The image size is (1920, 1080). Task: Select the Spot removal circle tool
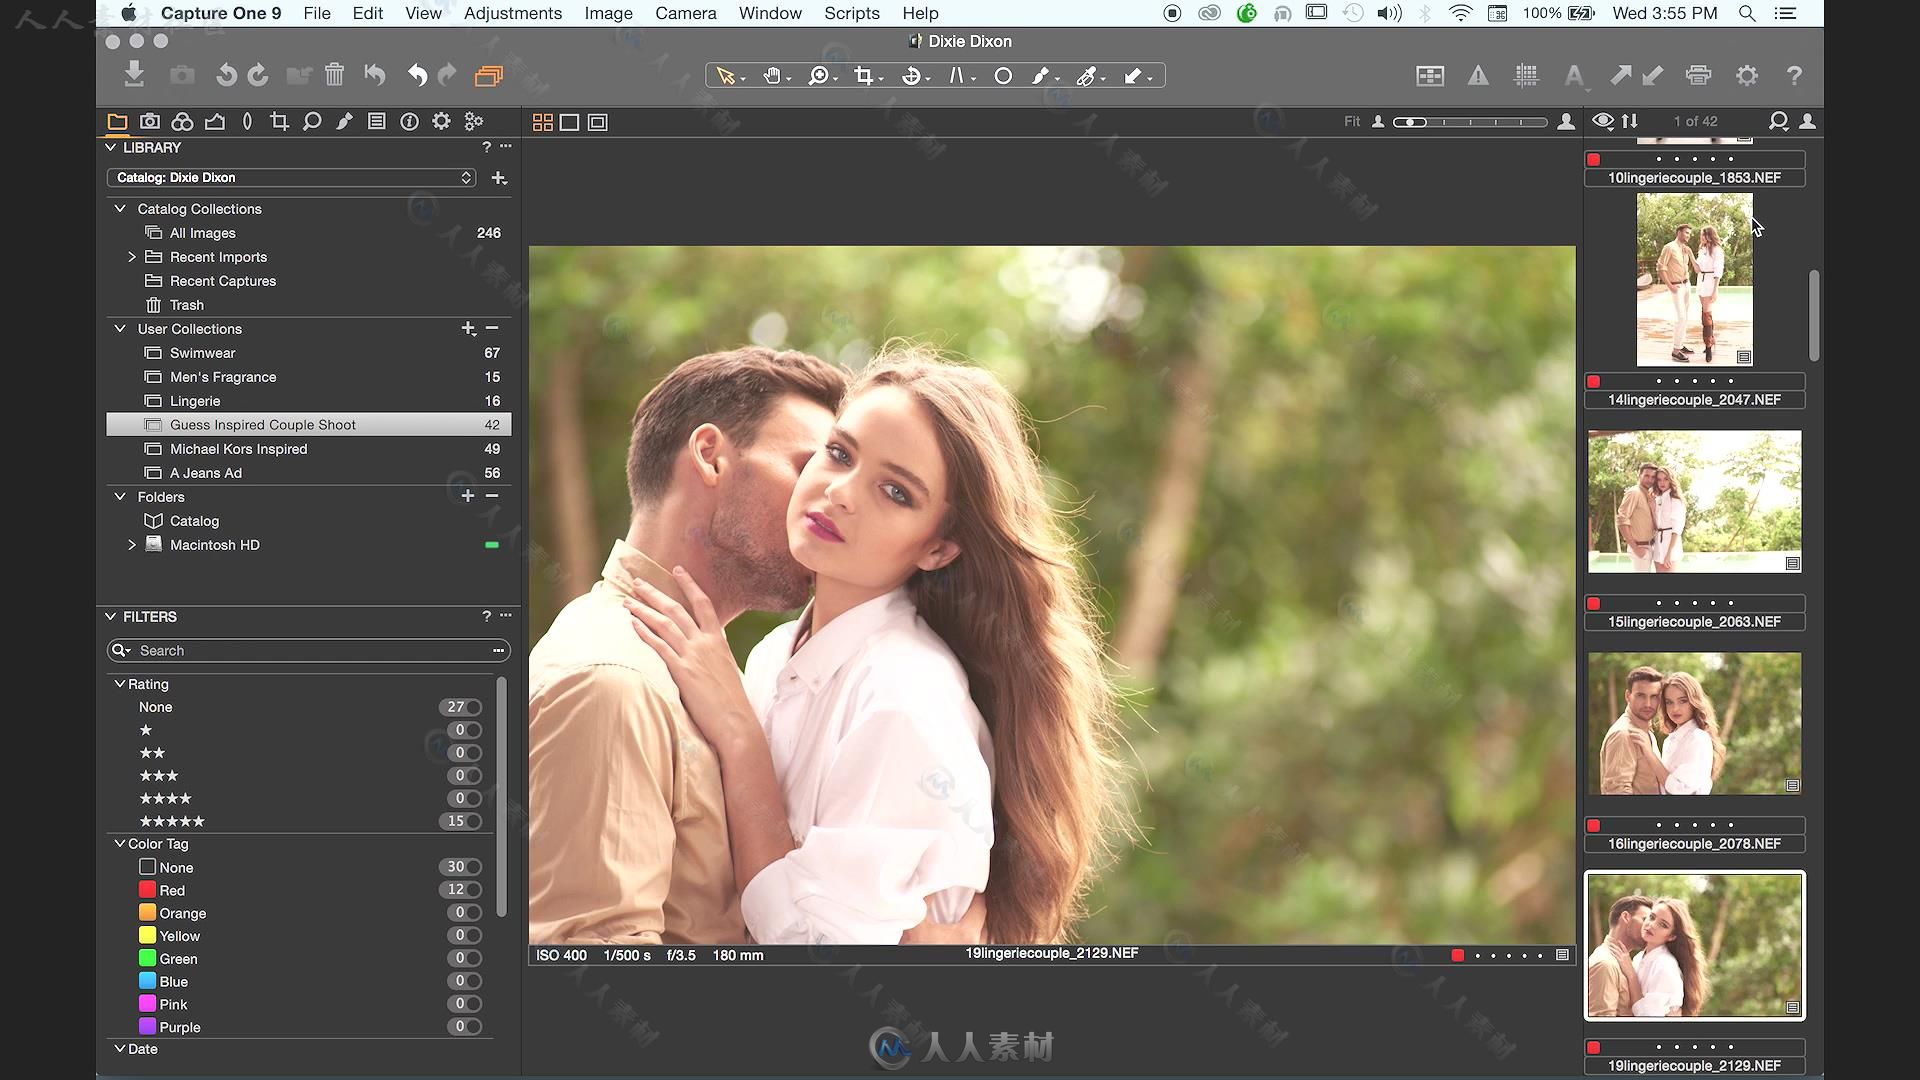pyautogui.click(x=1003, y=76)
